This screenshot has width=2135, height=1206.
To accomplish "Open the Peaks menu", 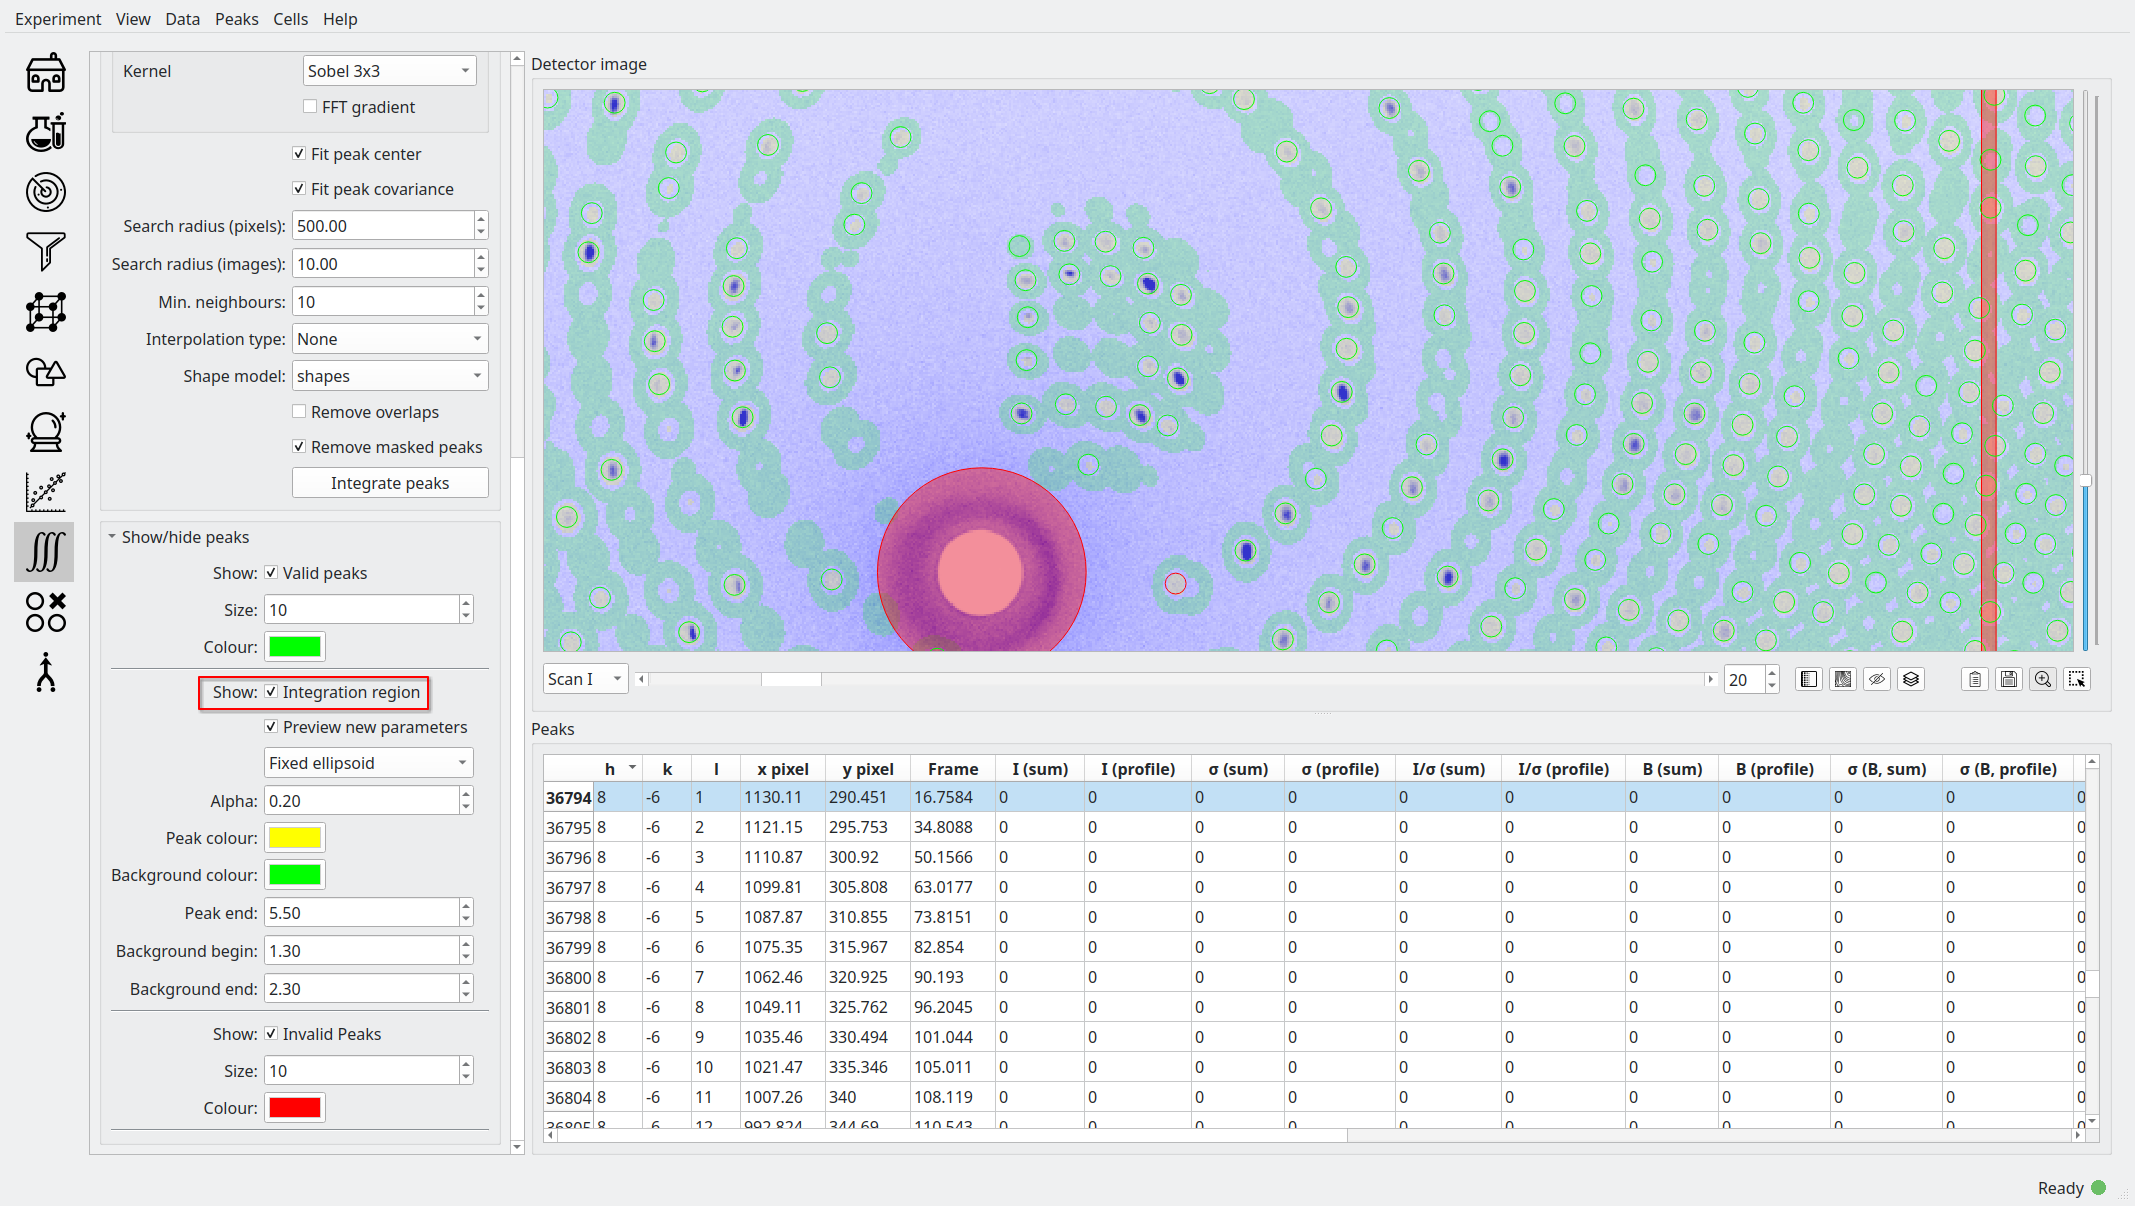I will (x=236, y=19).
